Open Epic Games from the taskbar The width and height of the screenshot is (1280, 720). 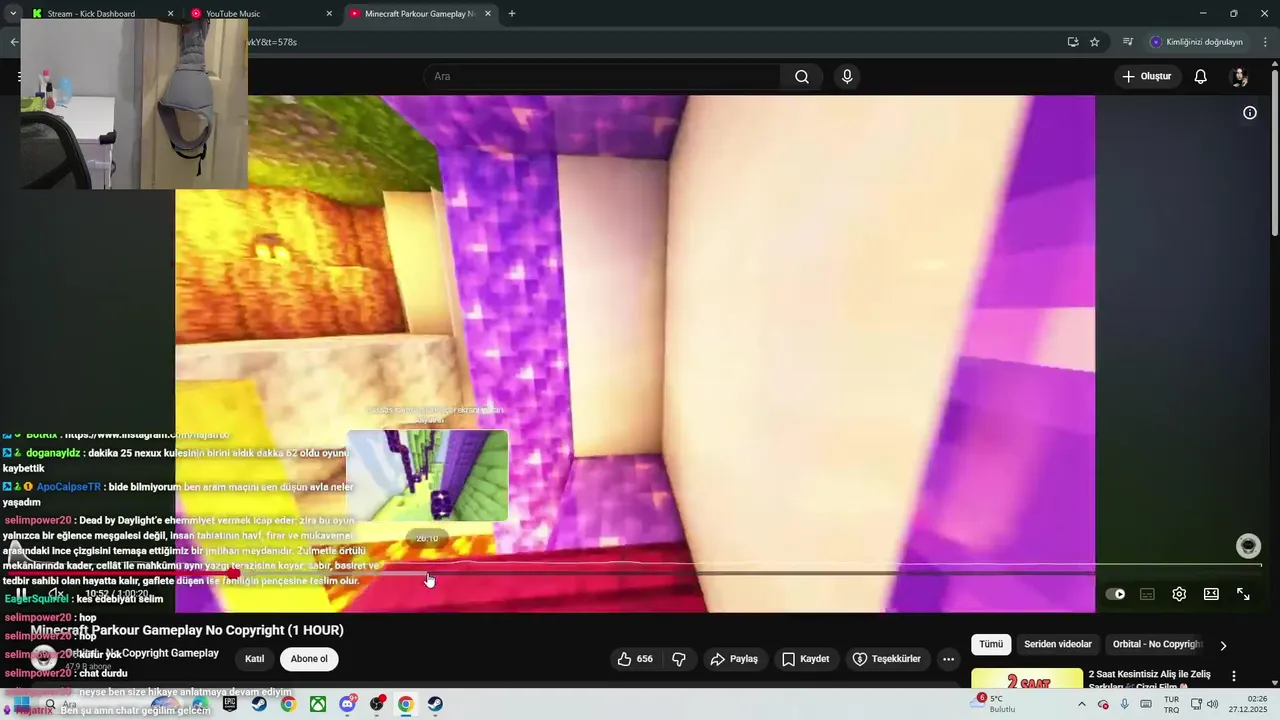click(x=230, y=704)
